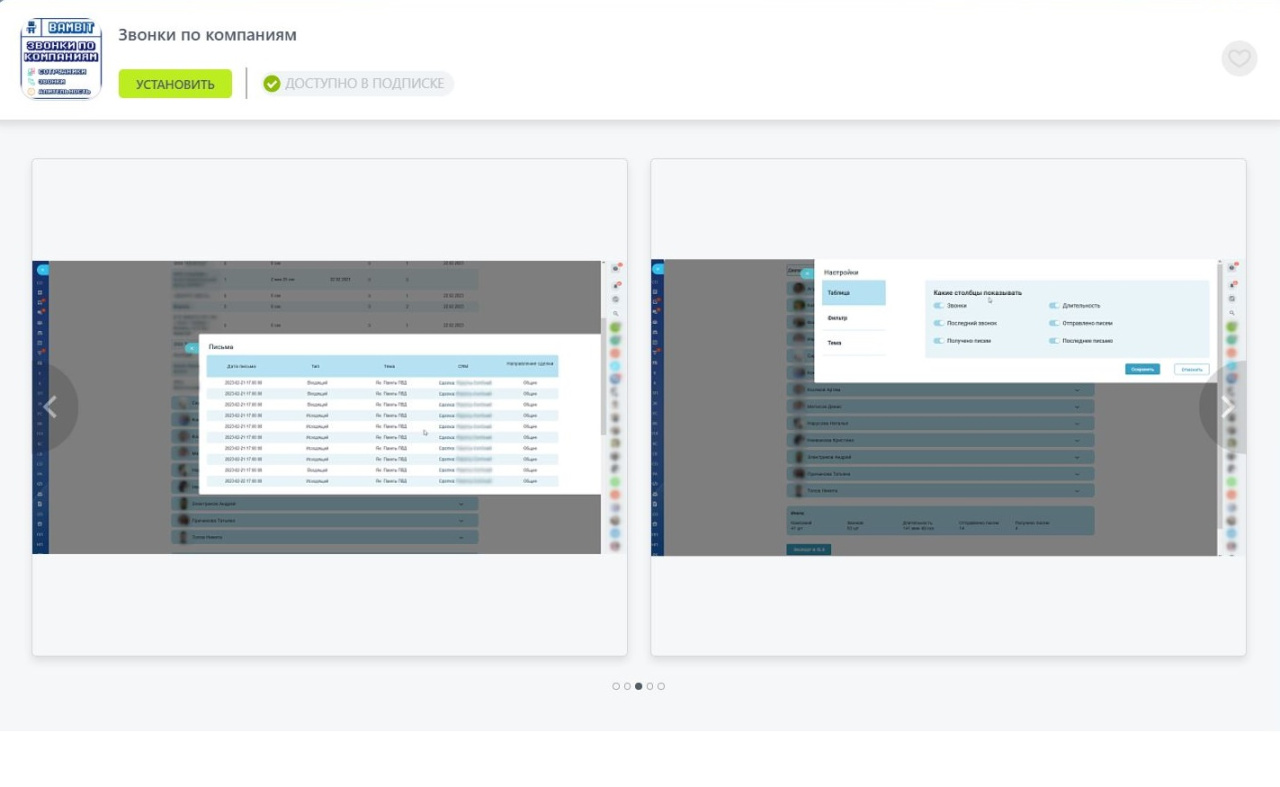The height and width of the screenshot is (787, 1280).
Task: Expand the bottom employee row chevron in letters screenshot
Action: [461, 537]
